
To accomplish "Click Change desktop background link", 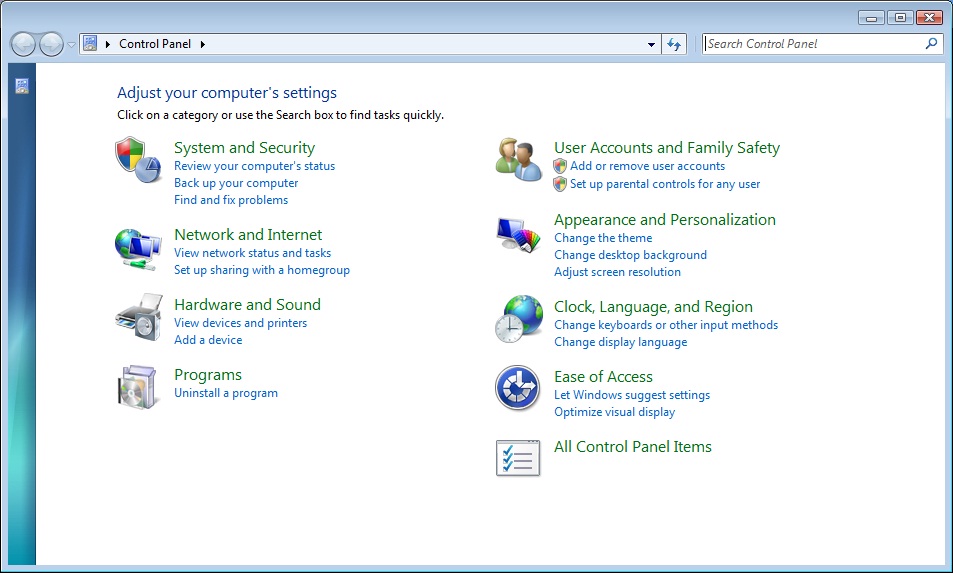I will [x=630, y=255].
